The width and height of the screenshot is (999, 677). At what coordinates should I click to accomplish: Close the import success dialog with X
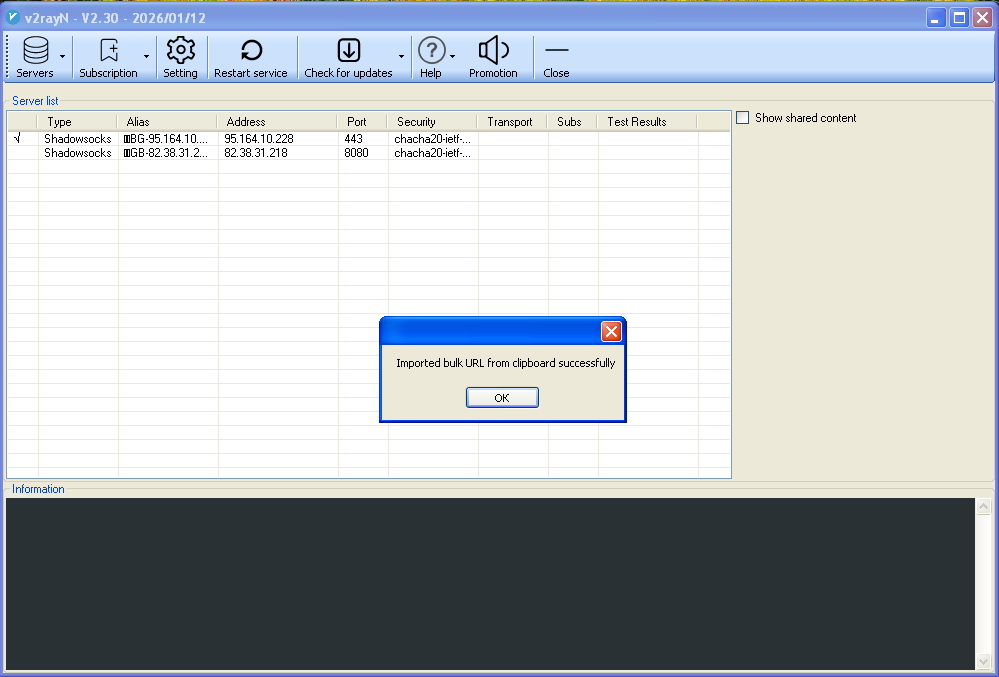pyautogui.click(x=611, y=331)
